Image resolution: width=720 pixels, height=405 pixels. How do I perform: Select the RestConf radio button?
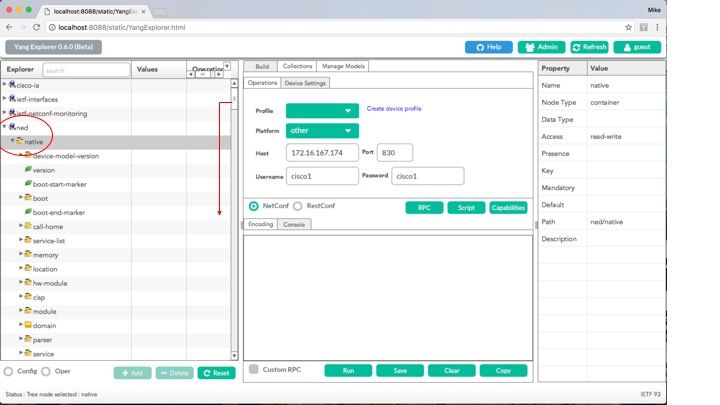click(x=298, y=206)
